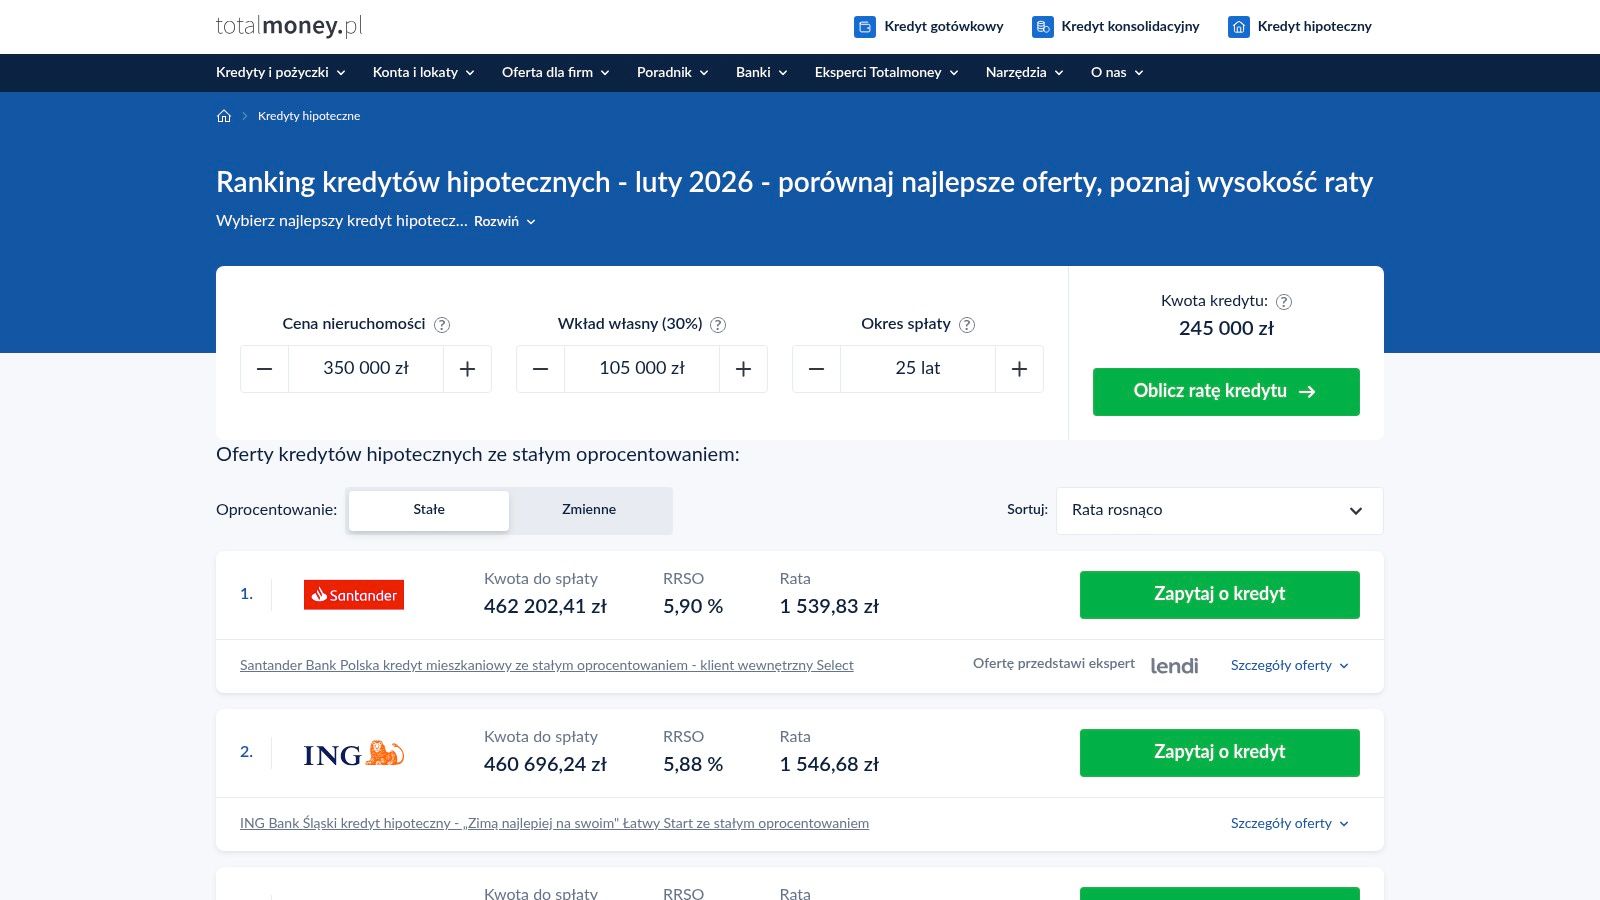Increase Wkład własny with plus
The width and height of the screenshot is (1600, 900).
click(x=743, y=369)
